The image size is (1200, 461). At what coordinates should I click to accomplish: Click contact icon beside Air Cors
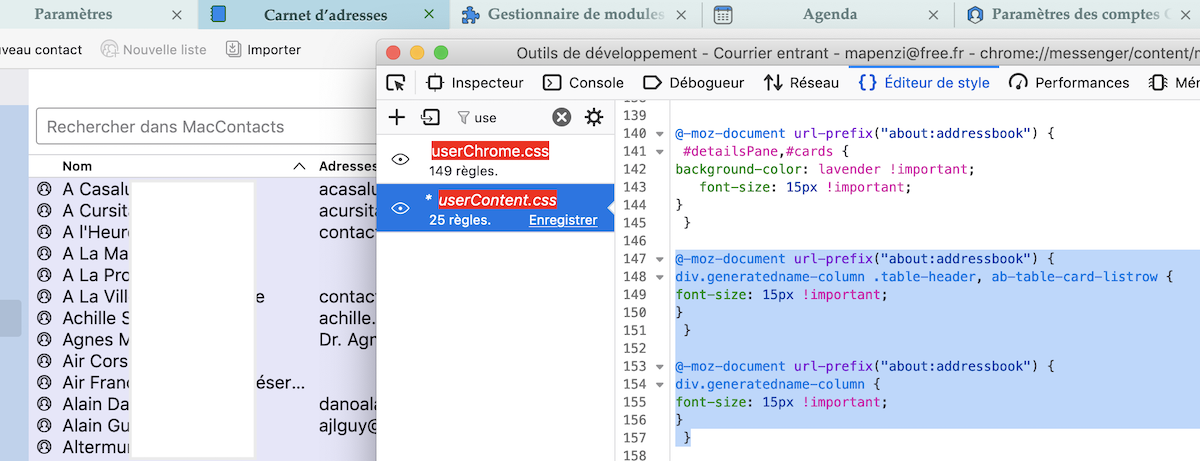[x=44, y=361]
